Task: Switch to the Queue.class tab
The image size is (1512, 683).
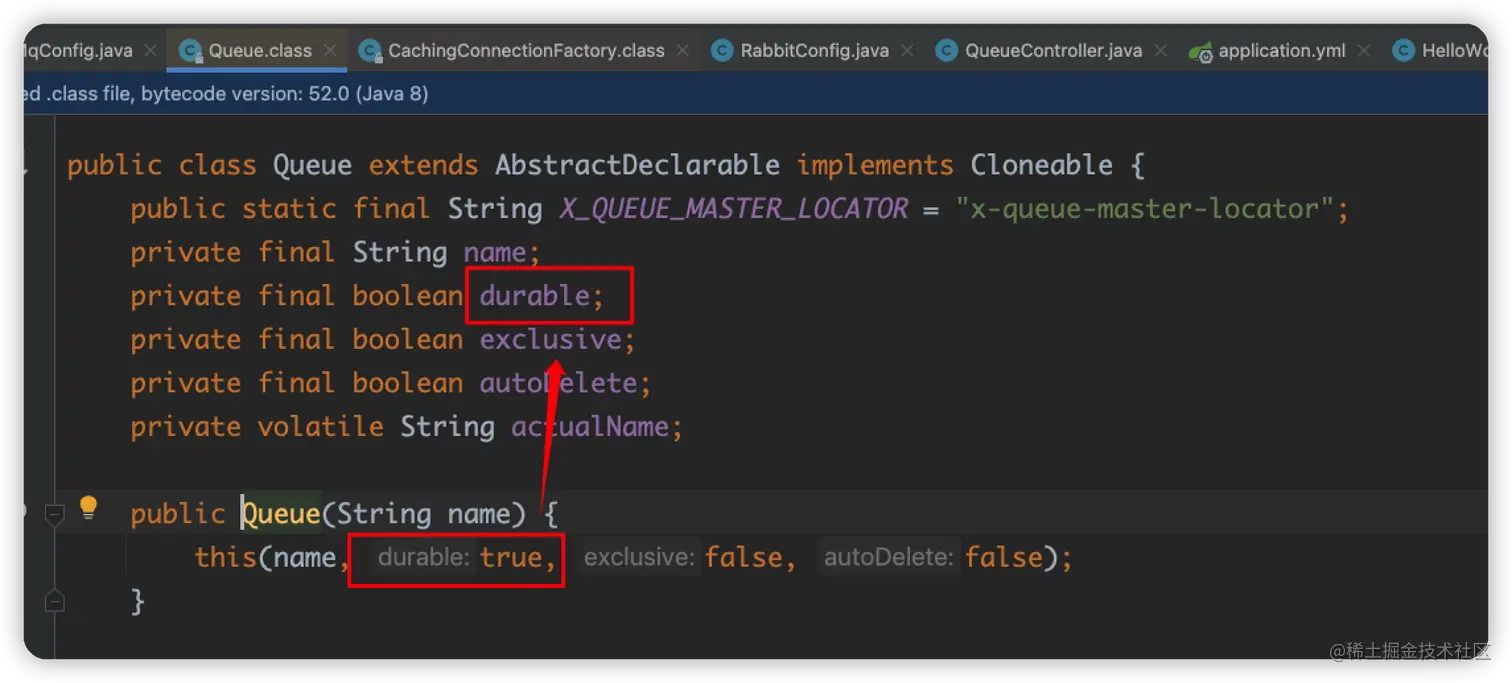Action: [x=260, y=51]
